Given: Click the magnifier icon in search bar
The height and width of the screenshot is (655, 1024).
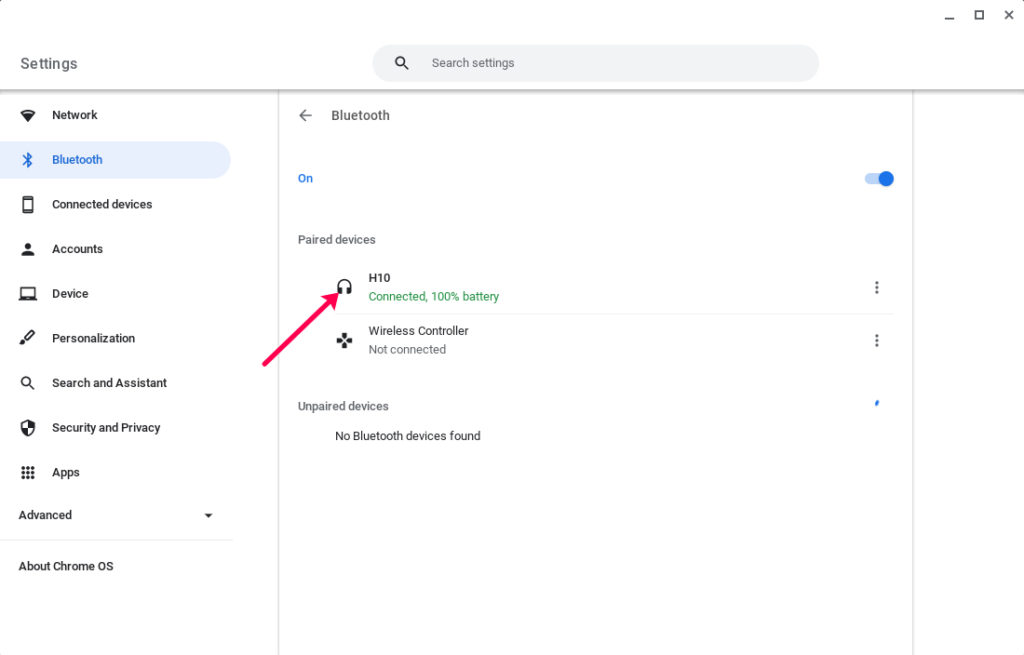Looking at the screenshot, I should 402,63.
